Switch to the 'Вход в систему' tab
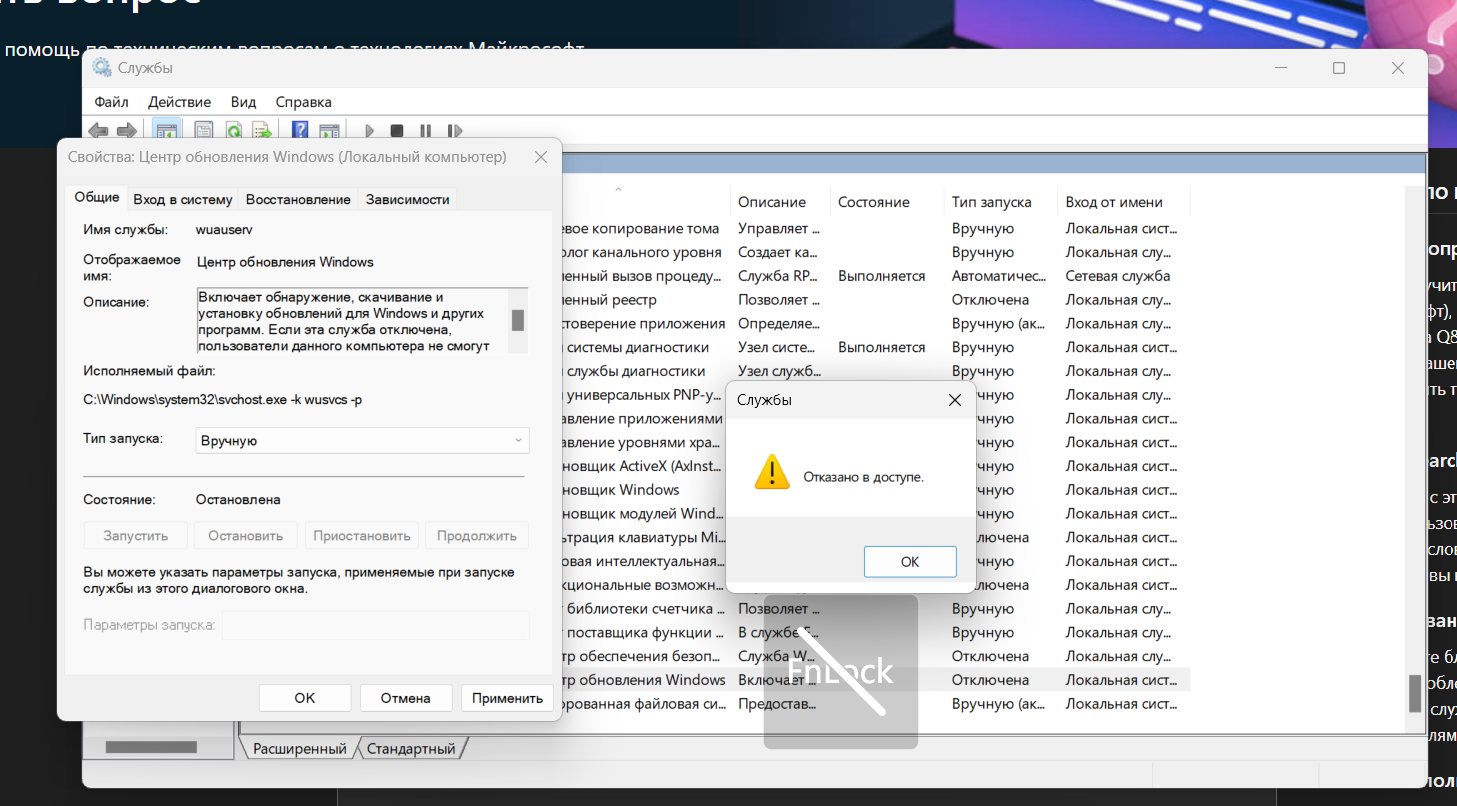This screenshot has width=1457, height=806. 183,199
